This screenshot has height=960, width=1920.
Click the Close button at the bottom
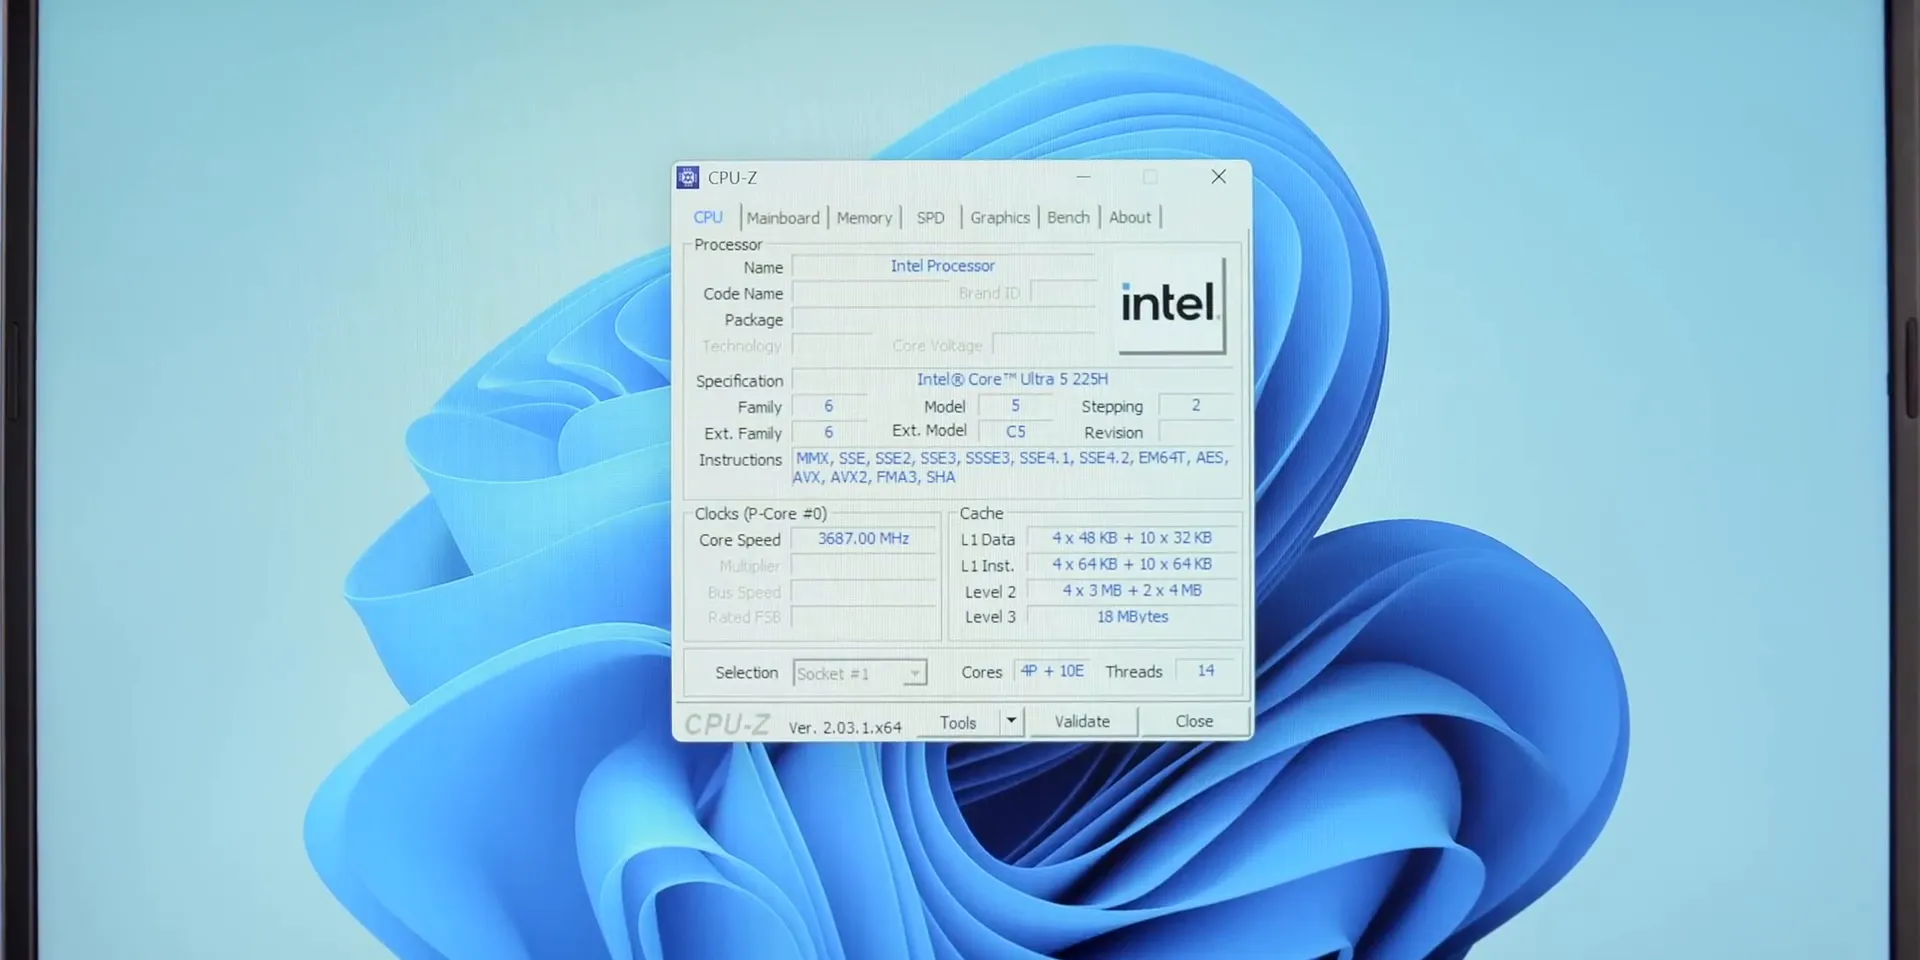1194,721
